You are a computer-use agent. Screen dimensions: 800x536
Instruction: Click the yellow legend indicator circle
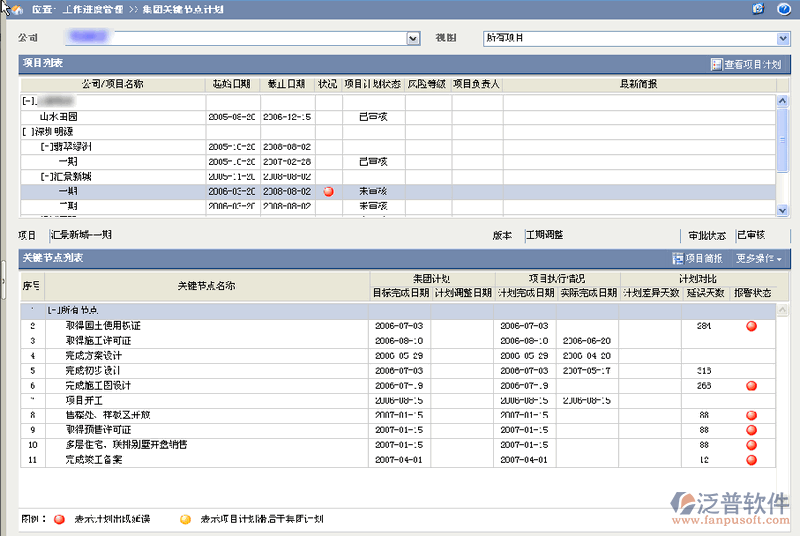185,519
